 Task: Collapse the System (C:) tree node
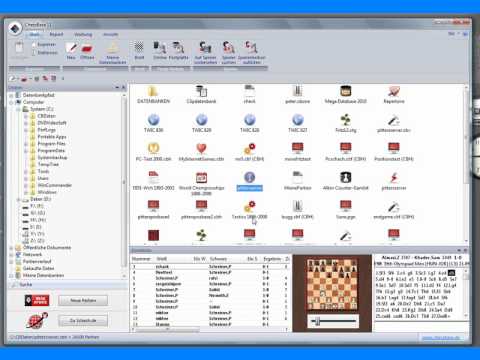pyautogui.click(x=19, y=109)
